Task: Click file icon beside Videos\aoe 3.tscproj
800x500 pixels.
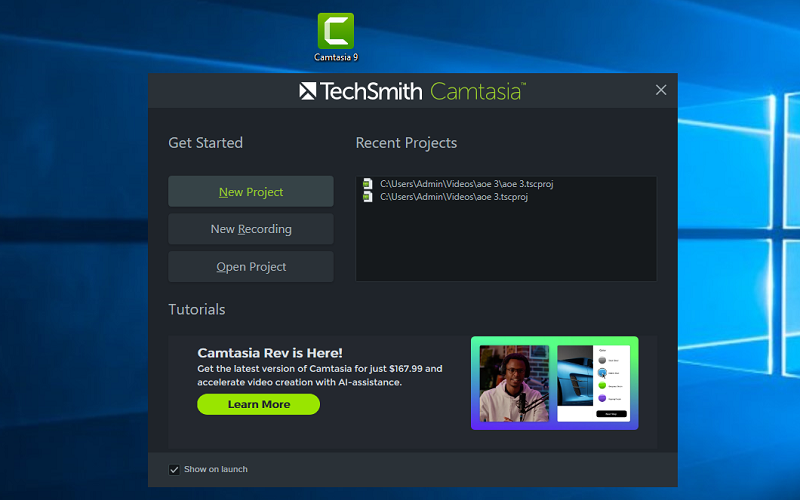Action: [367, 196]
